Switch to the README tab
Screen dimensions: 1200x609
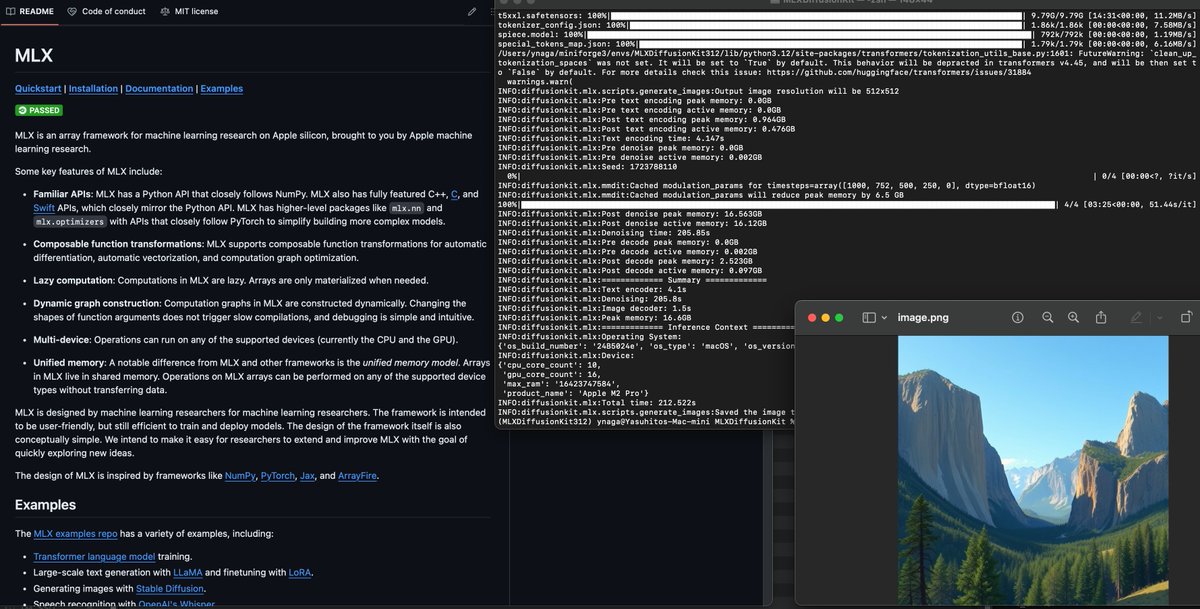[30, 11]
